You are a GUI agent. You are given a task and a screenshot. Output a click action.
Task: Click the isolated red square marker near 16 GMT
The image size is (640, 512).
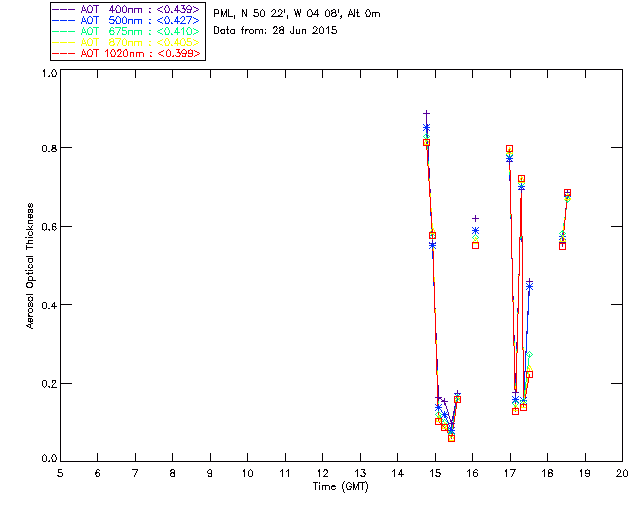point(476,245)
